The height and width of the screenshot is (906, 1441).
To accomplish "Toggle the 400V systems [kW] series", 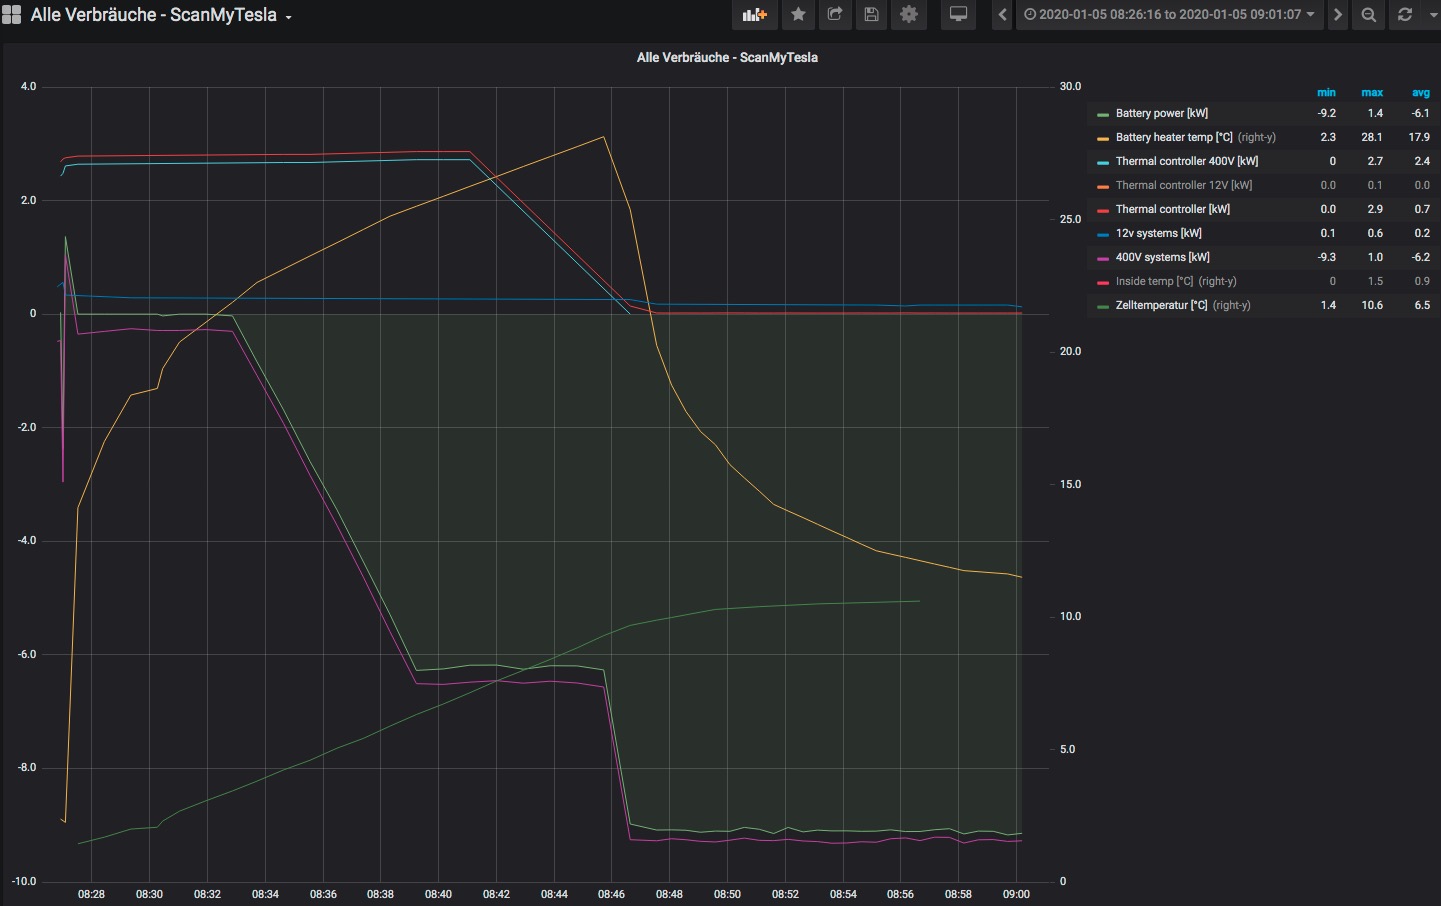I will point(1163,258).
